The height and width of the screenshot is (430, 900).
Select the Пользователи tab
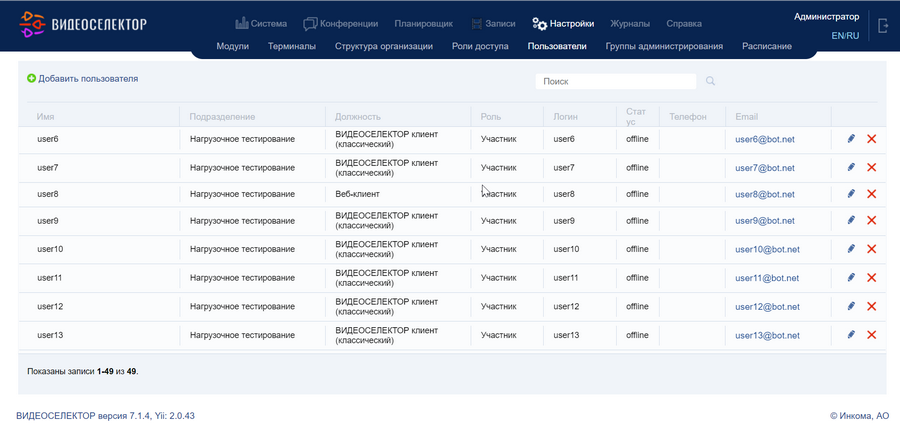pyautogui.click(x=557, y=47)
